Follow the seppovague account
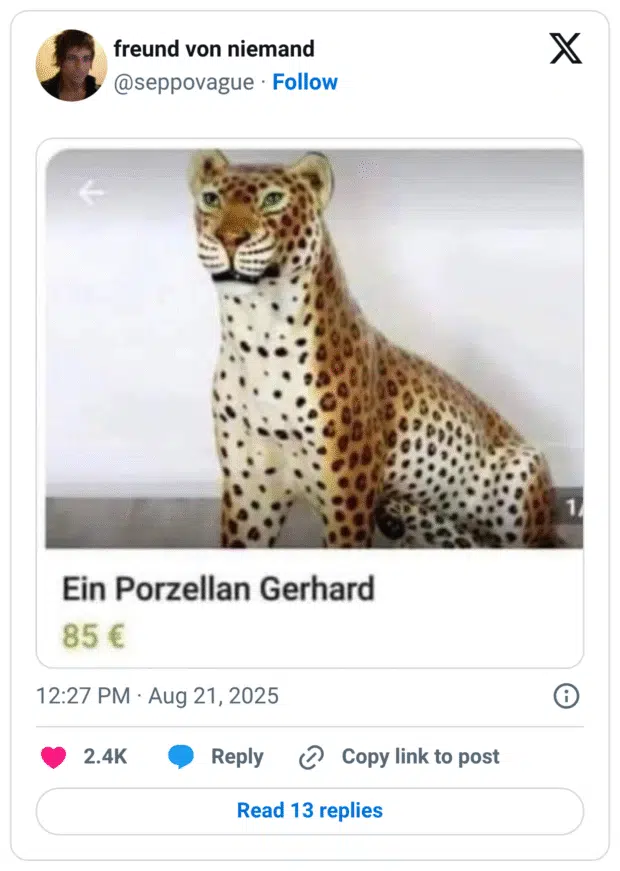This screenshot has height=871, width=620. (x=305, y=82)
